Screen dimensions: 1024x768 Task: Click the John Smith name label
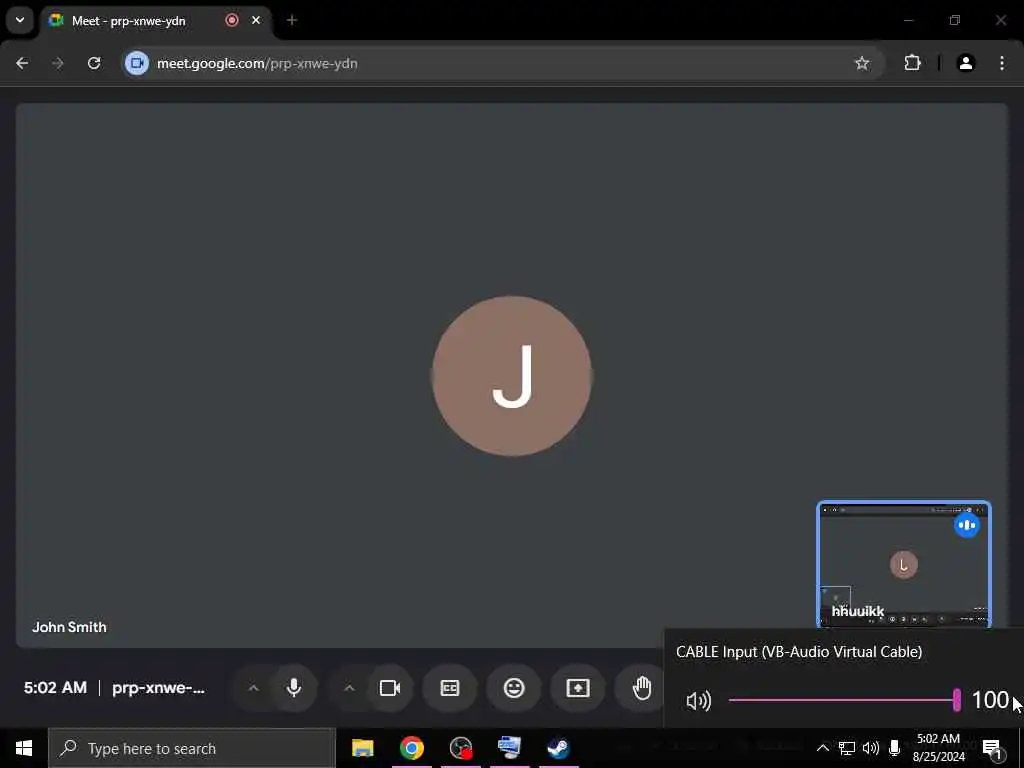tap(69, 627)
